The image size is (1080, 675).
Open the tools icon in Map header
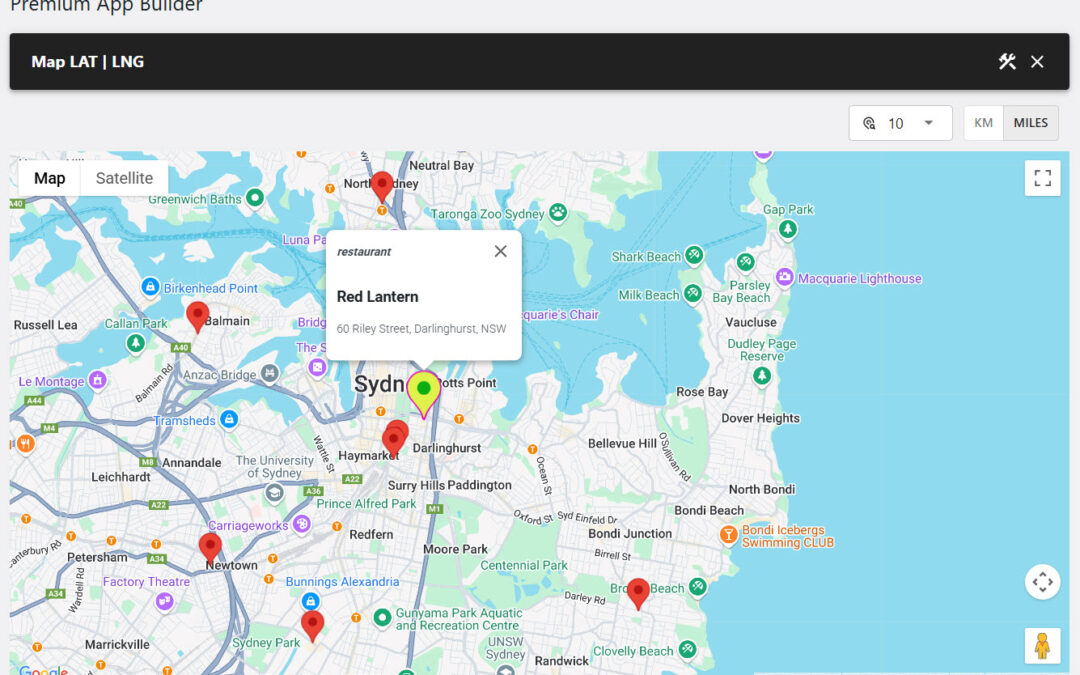pyautogui.click(x=1007, y=61)
